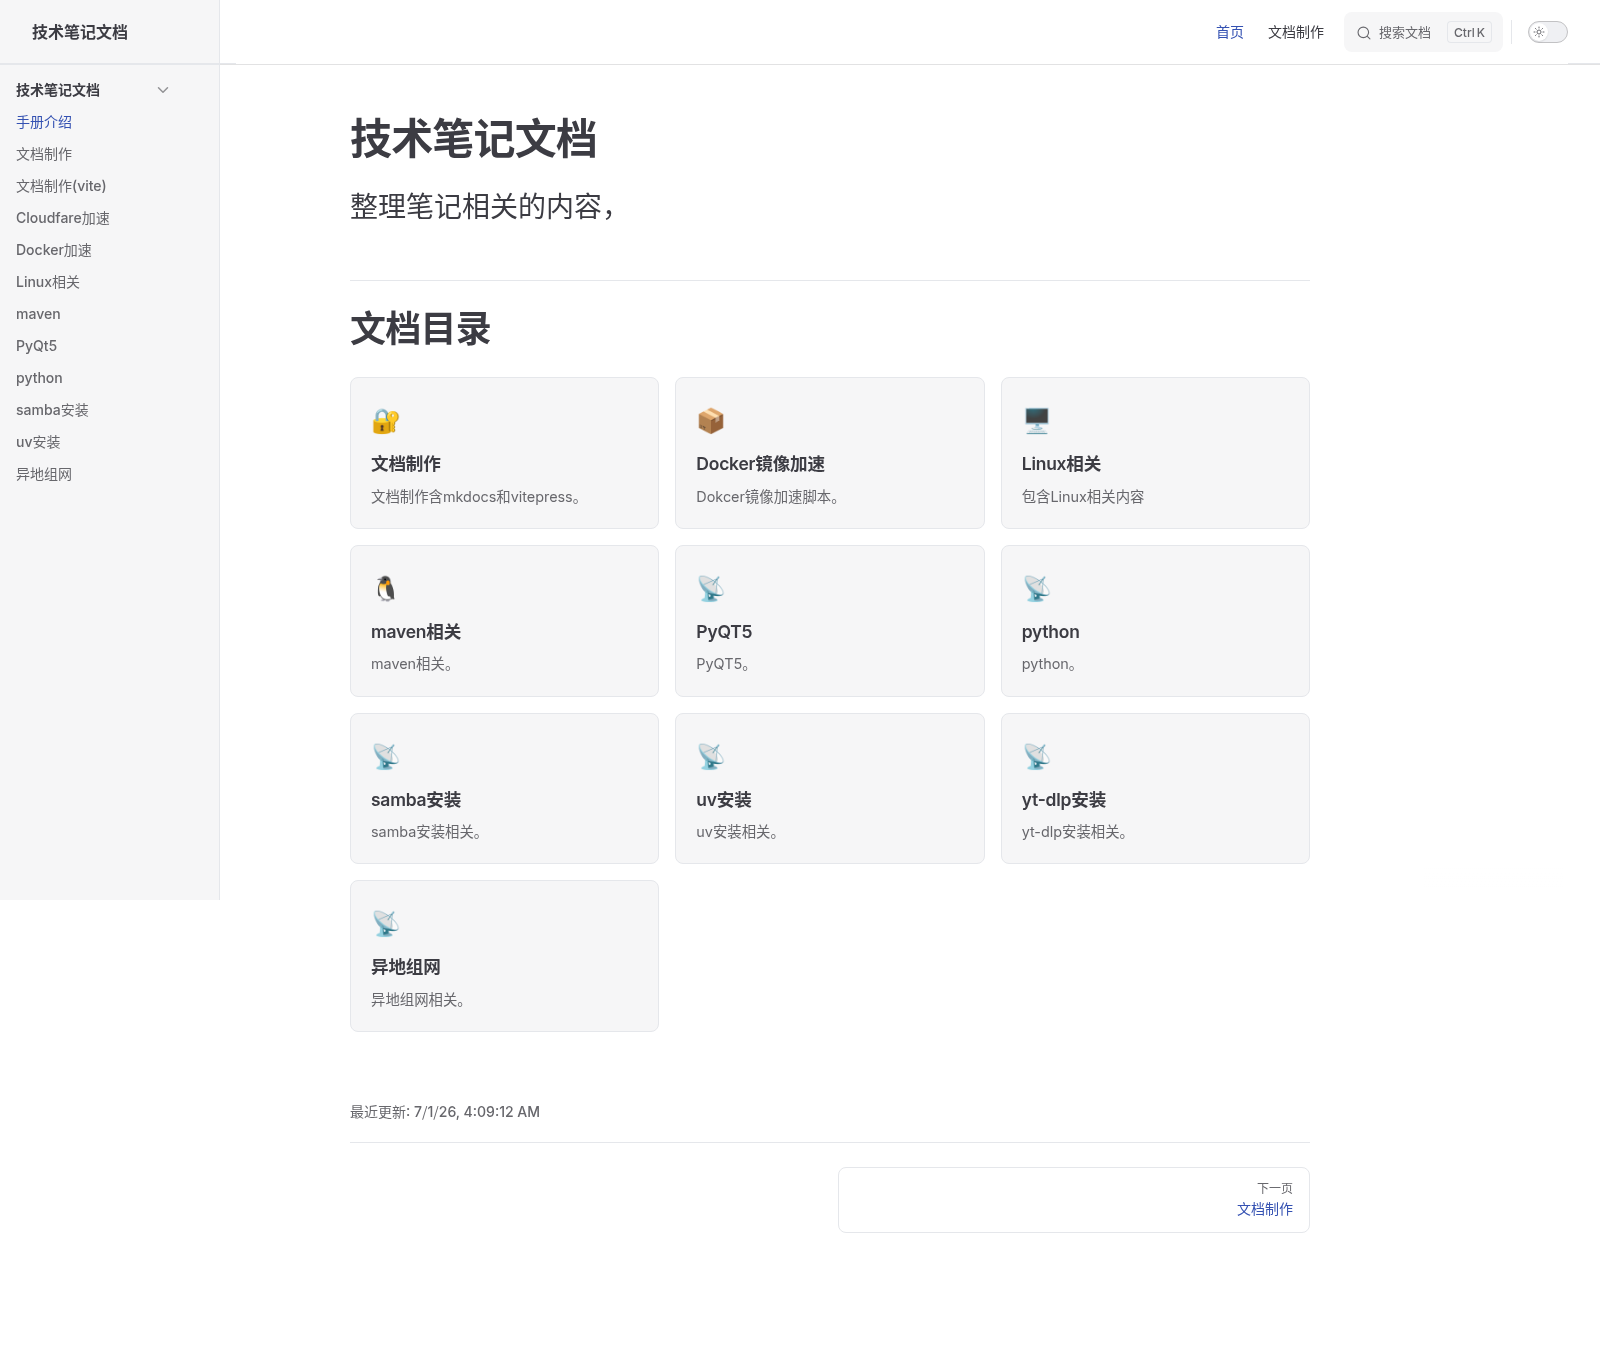Open the Docker镜像加速 card title
Viewport: 1600px width, 1361px height.
[761, 464]
